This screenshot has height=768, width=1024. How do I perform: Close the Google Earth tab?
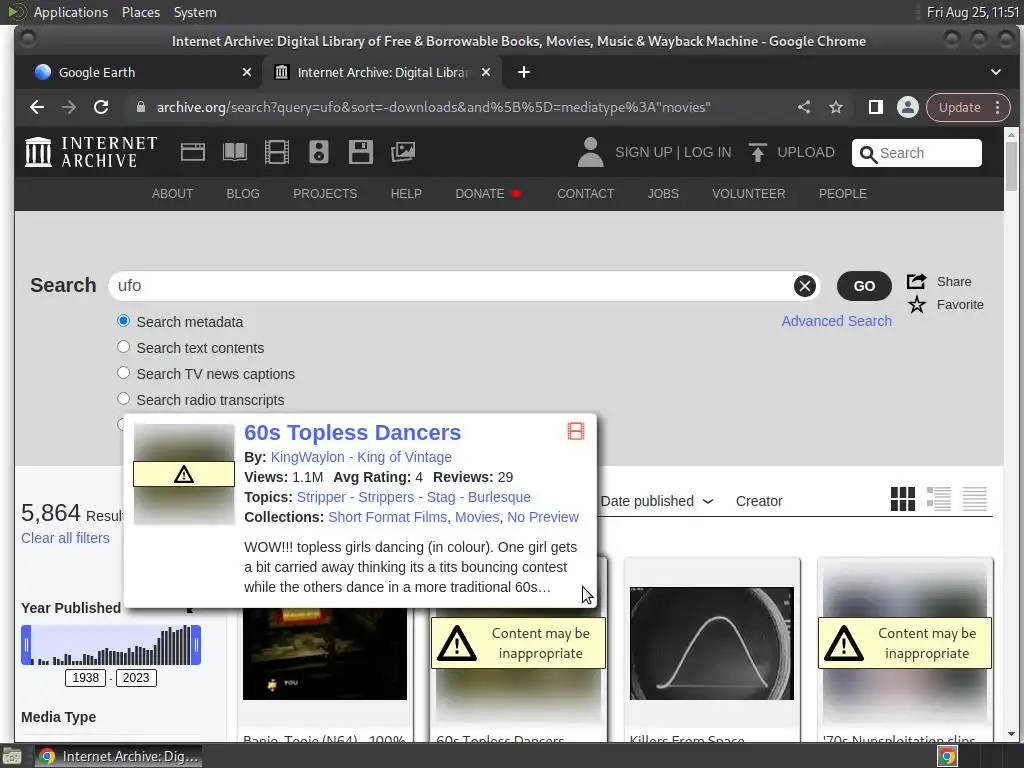coord(246,72)
